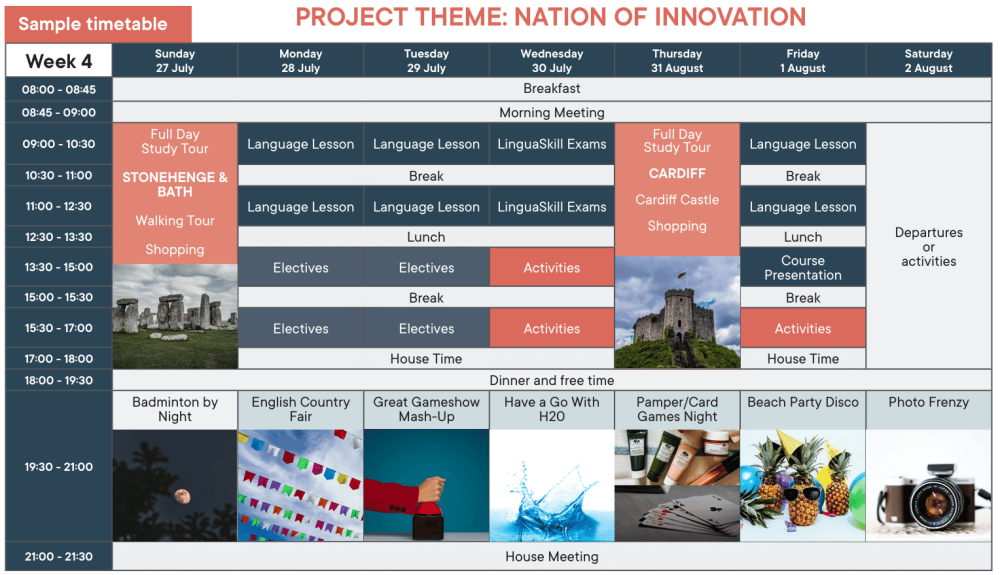Image resolution: width=1000 pixels, height=575 pixels.
Task: Click the "PROJECT THEME: NATION OF INNOVATION" heading
Action: tap(550, 17)
